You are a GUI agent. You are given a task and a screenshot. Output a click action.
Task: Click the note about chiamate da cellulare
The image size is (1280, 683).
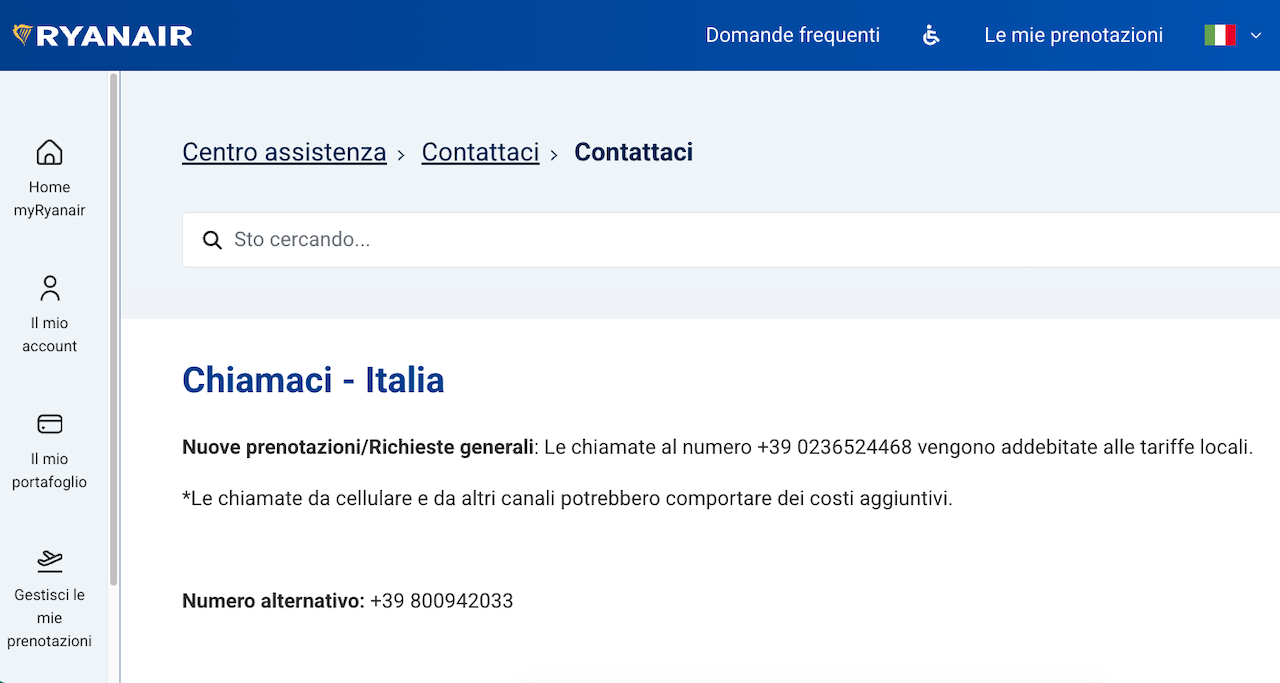[x=567, y=498]
